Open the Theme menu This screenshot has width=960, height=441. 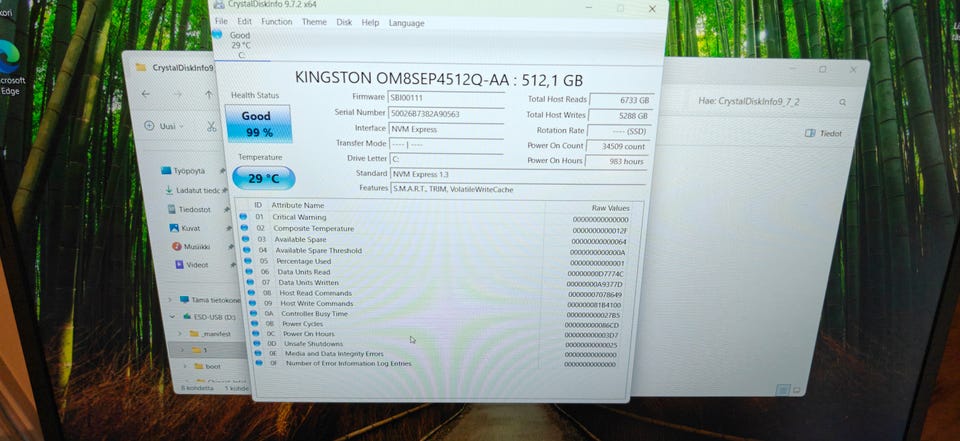coord(314,22)
